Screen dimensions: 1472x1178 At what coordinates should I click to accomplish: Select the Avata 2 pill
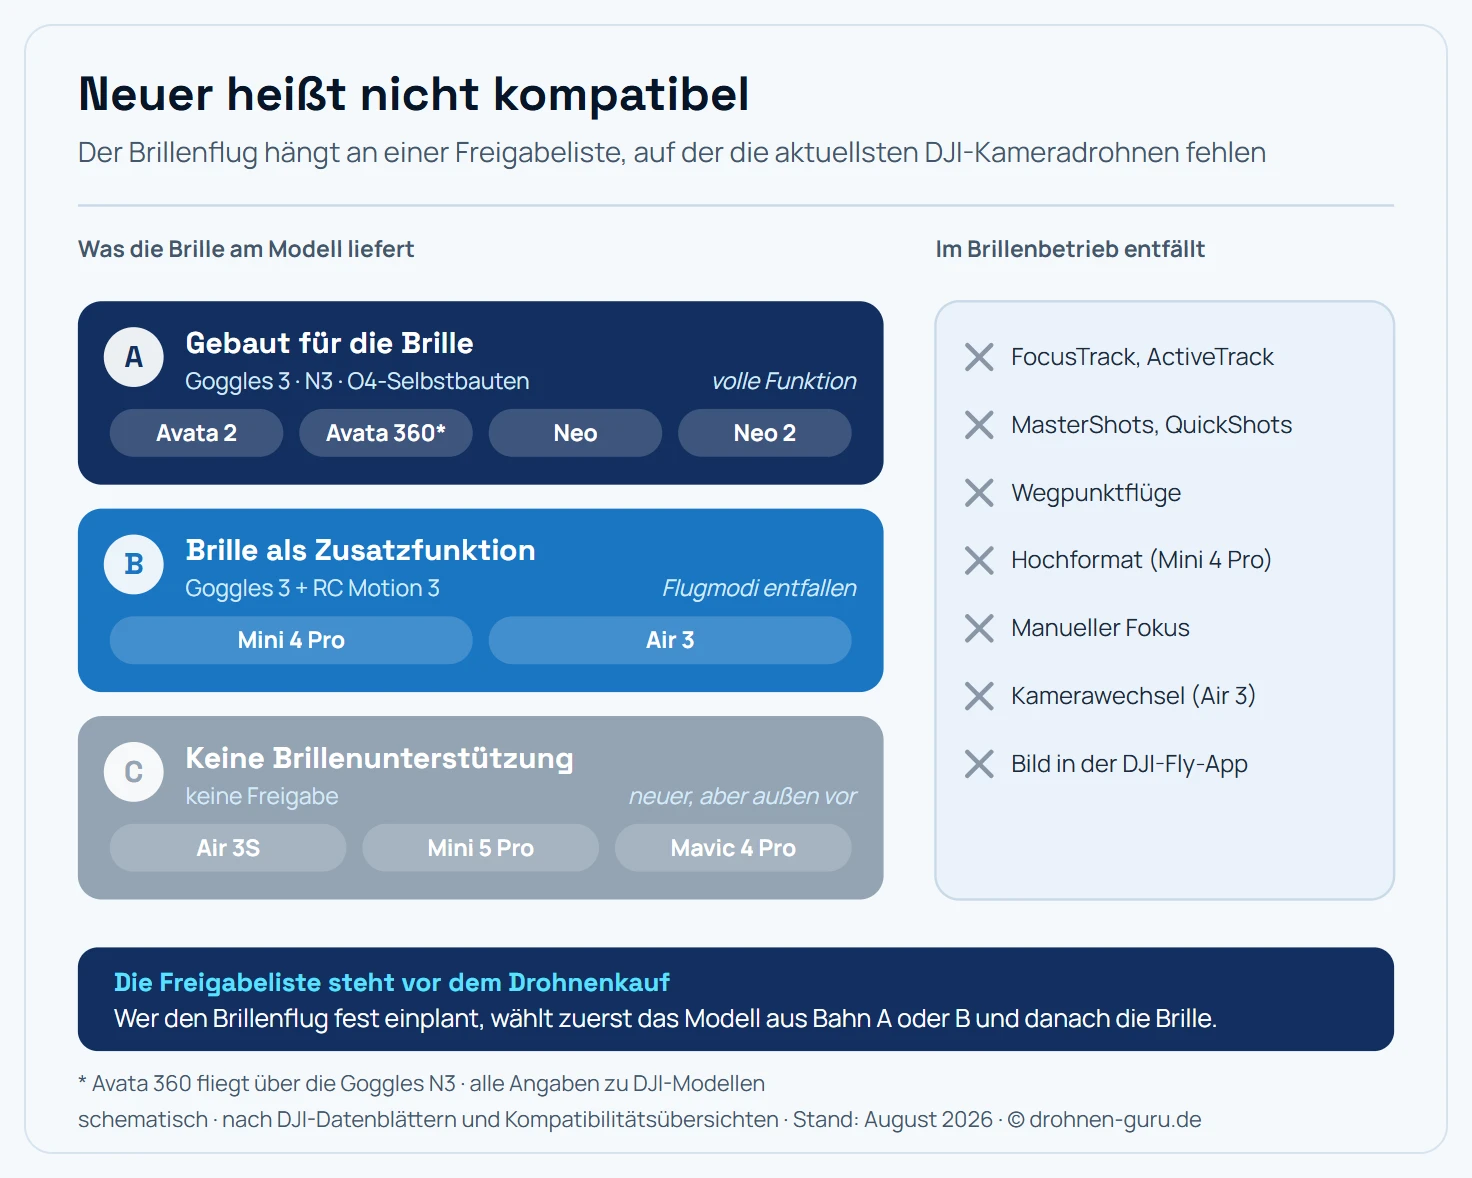(196, 433)
